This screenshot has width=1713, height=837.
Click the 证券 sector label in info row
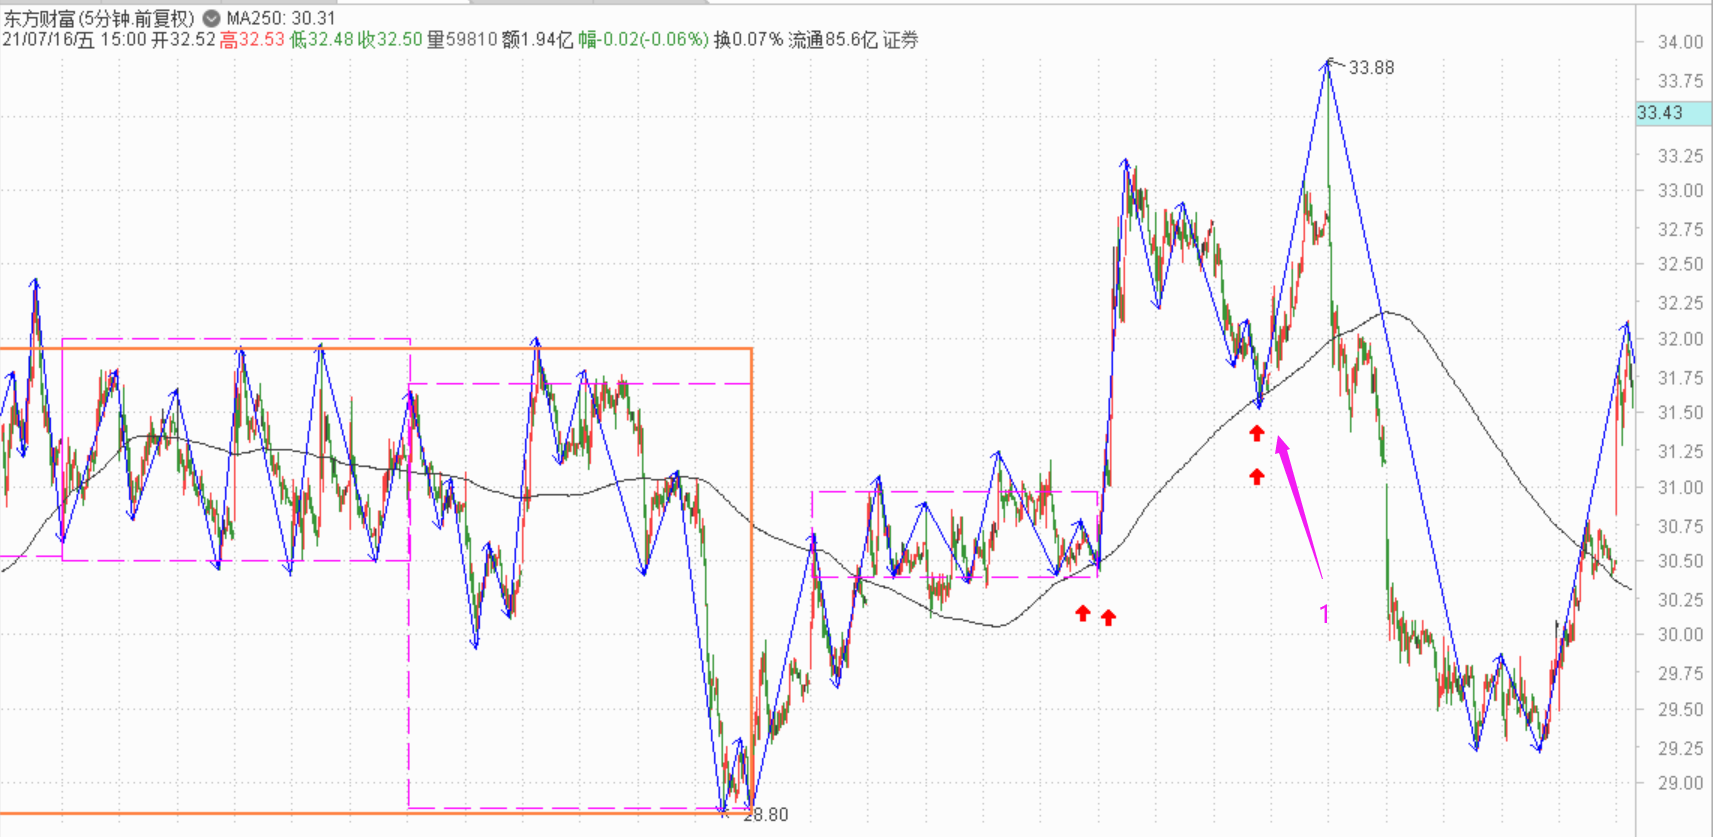(900, 40)
